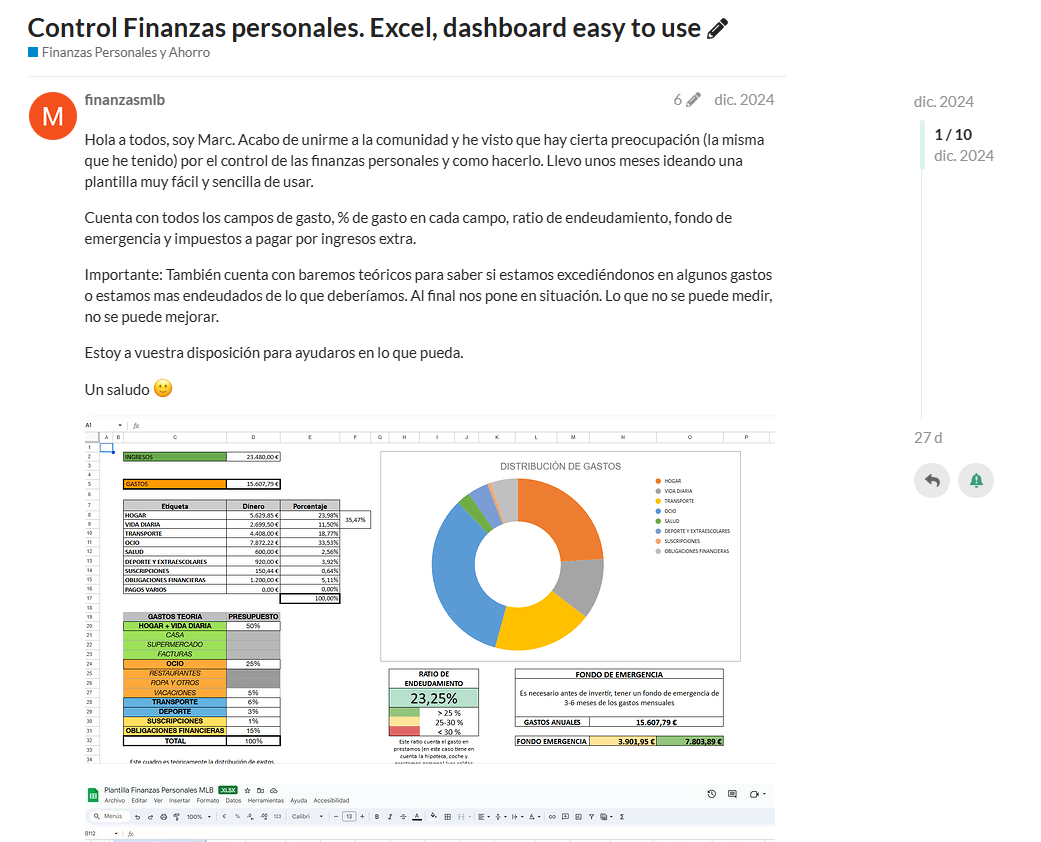The image size is (1041, 842).
Task: Toggle strikethrough in the Sheets toolbar
Action: [403, 817]
